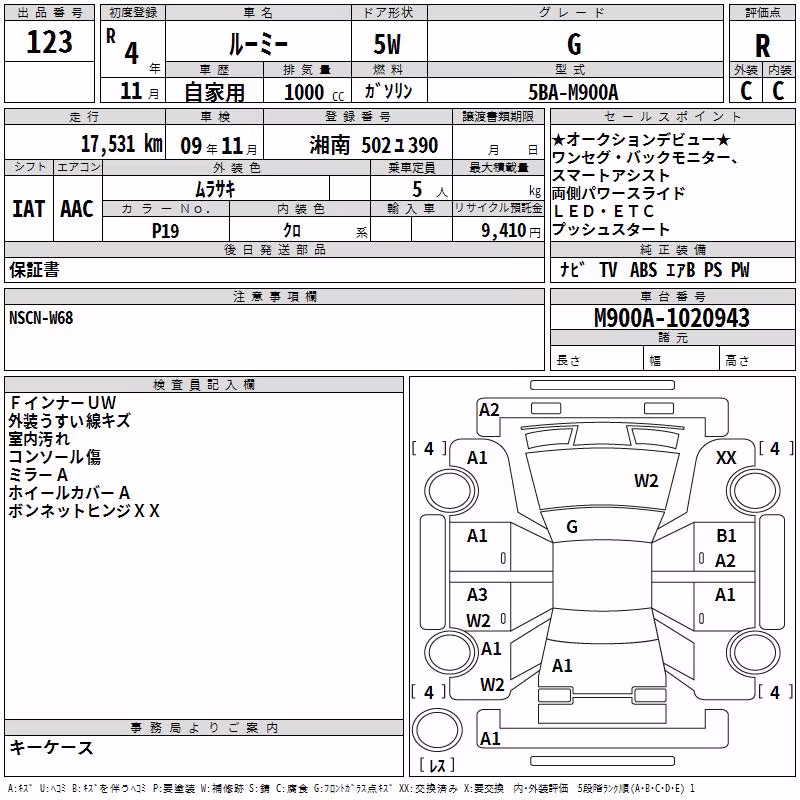The height and width of the screenshot is (800, 800).
Task: Click the damage code legend line at bottom
Action: click(x=351, y=788)
